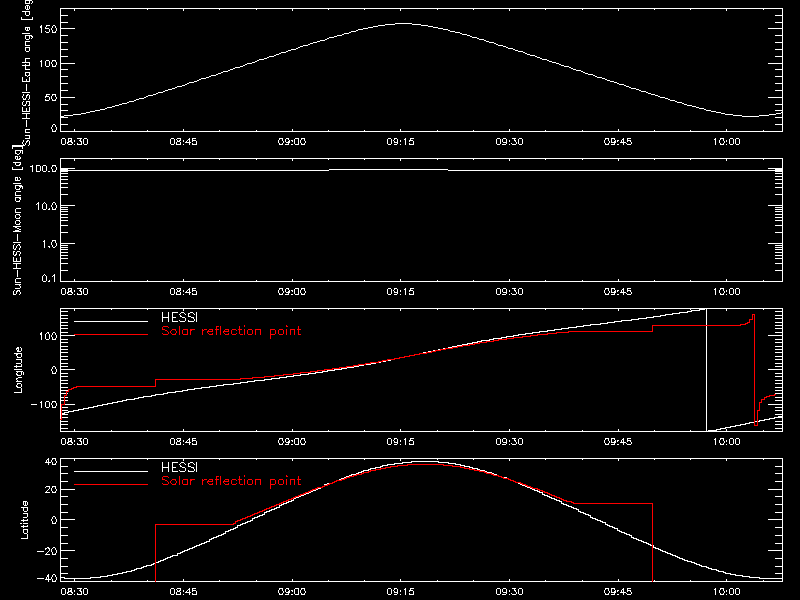
Task: Click red legend line sample in Latitude plot
Action: (111, 484)
